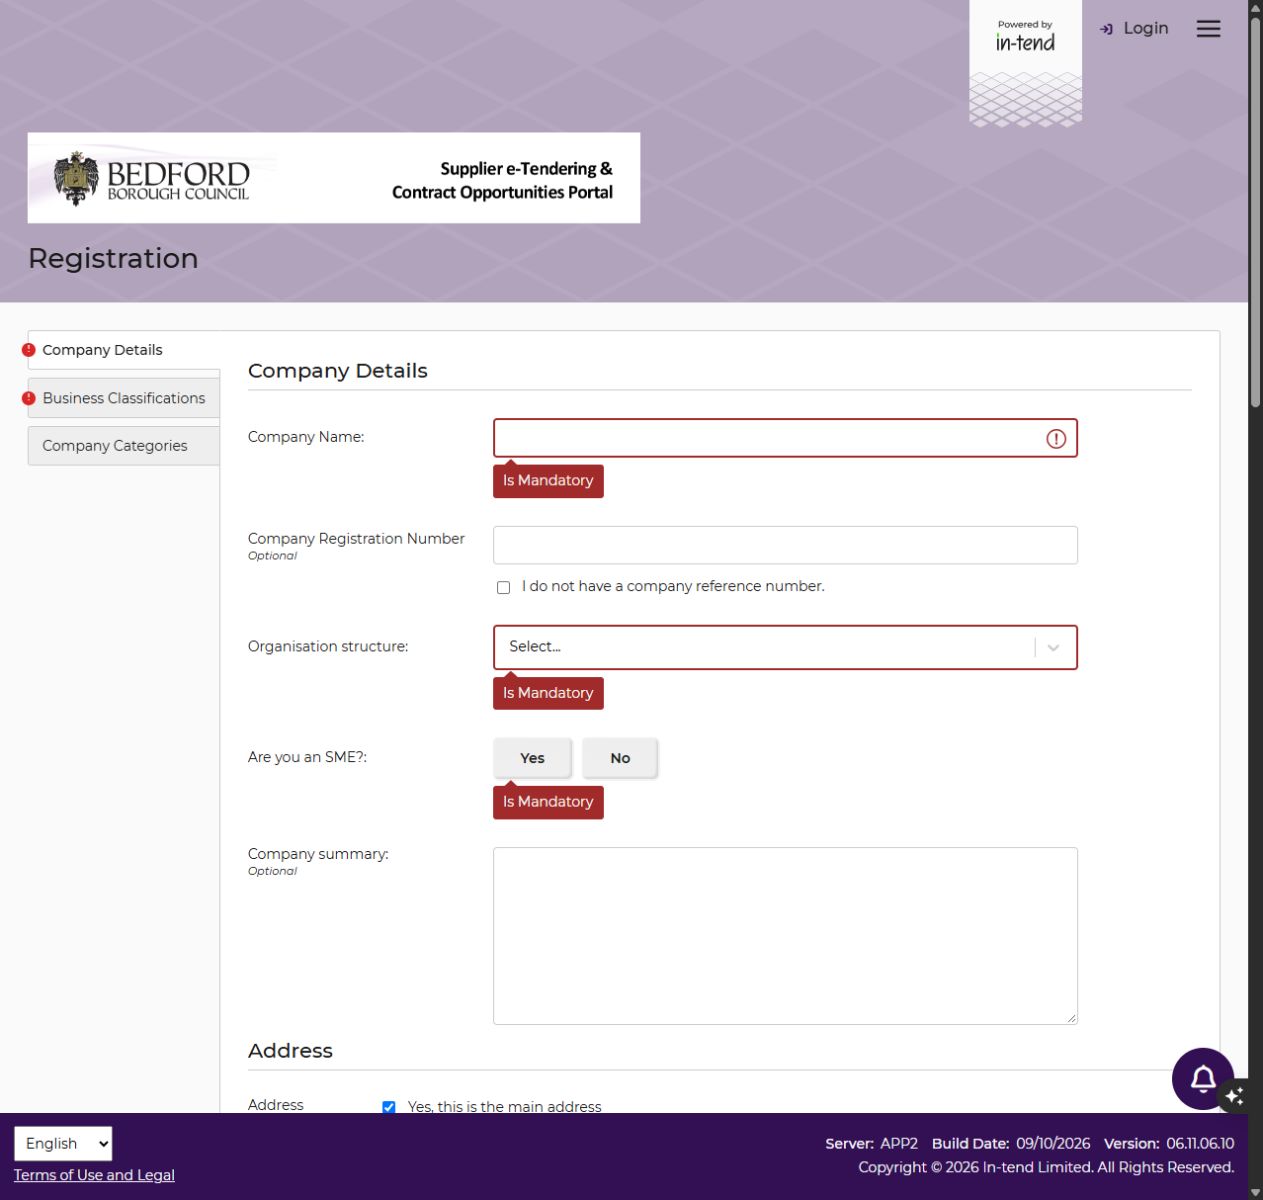
Task: Click the red alert icon beside Business Classifications
Action: 29,398
